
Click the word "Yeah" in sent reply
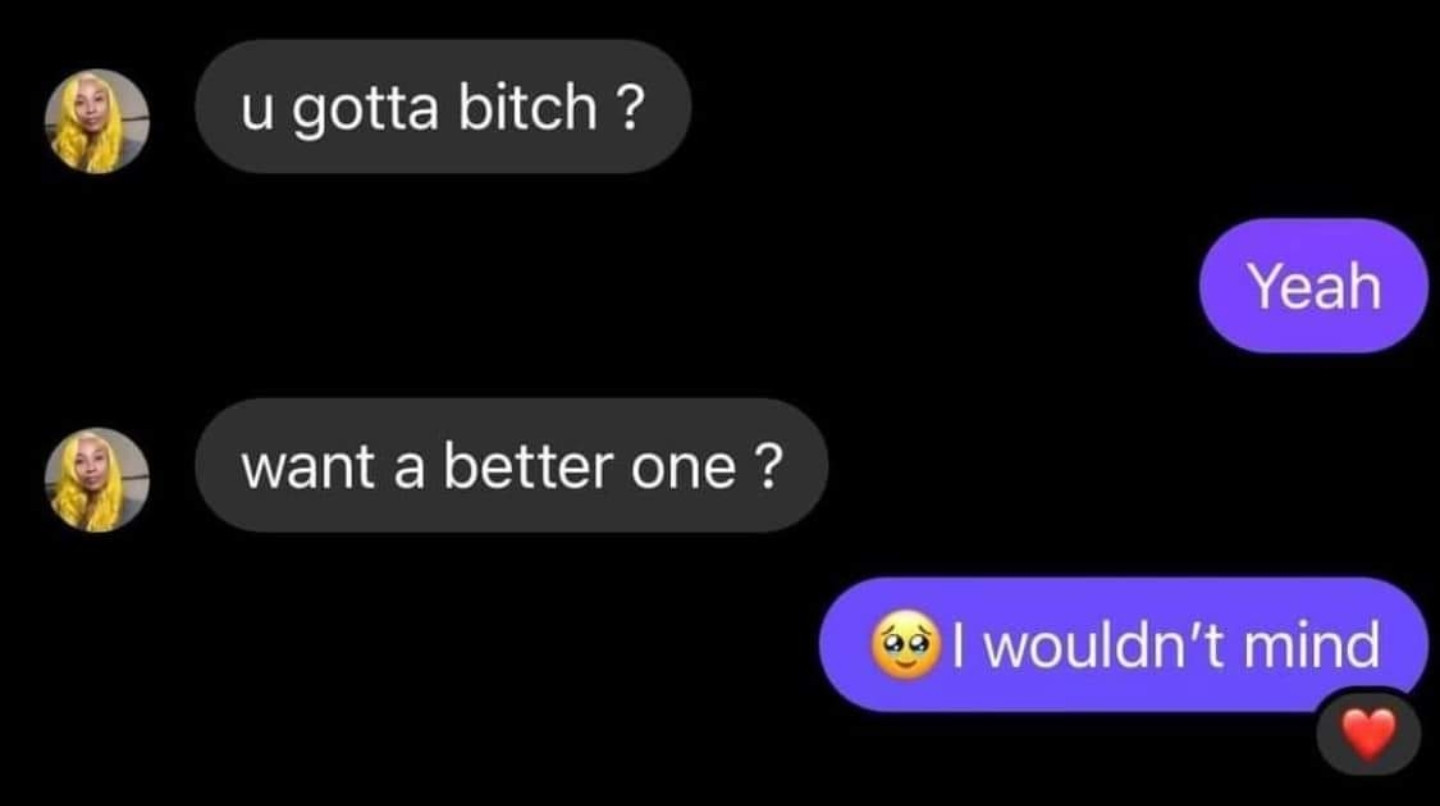point(1314,286)
